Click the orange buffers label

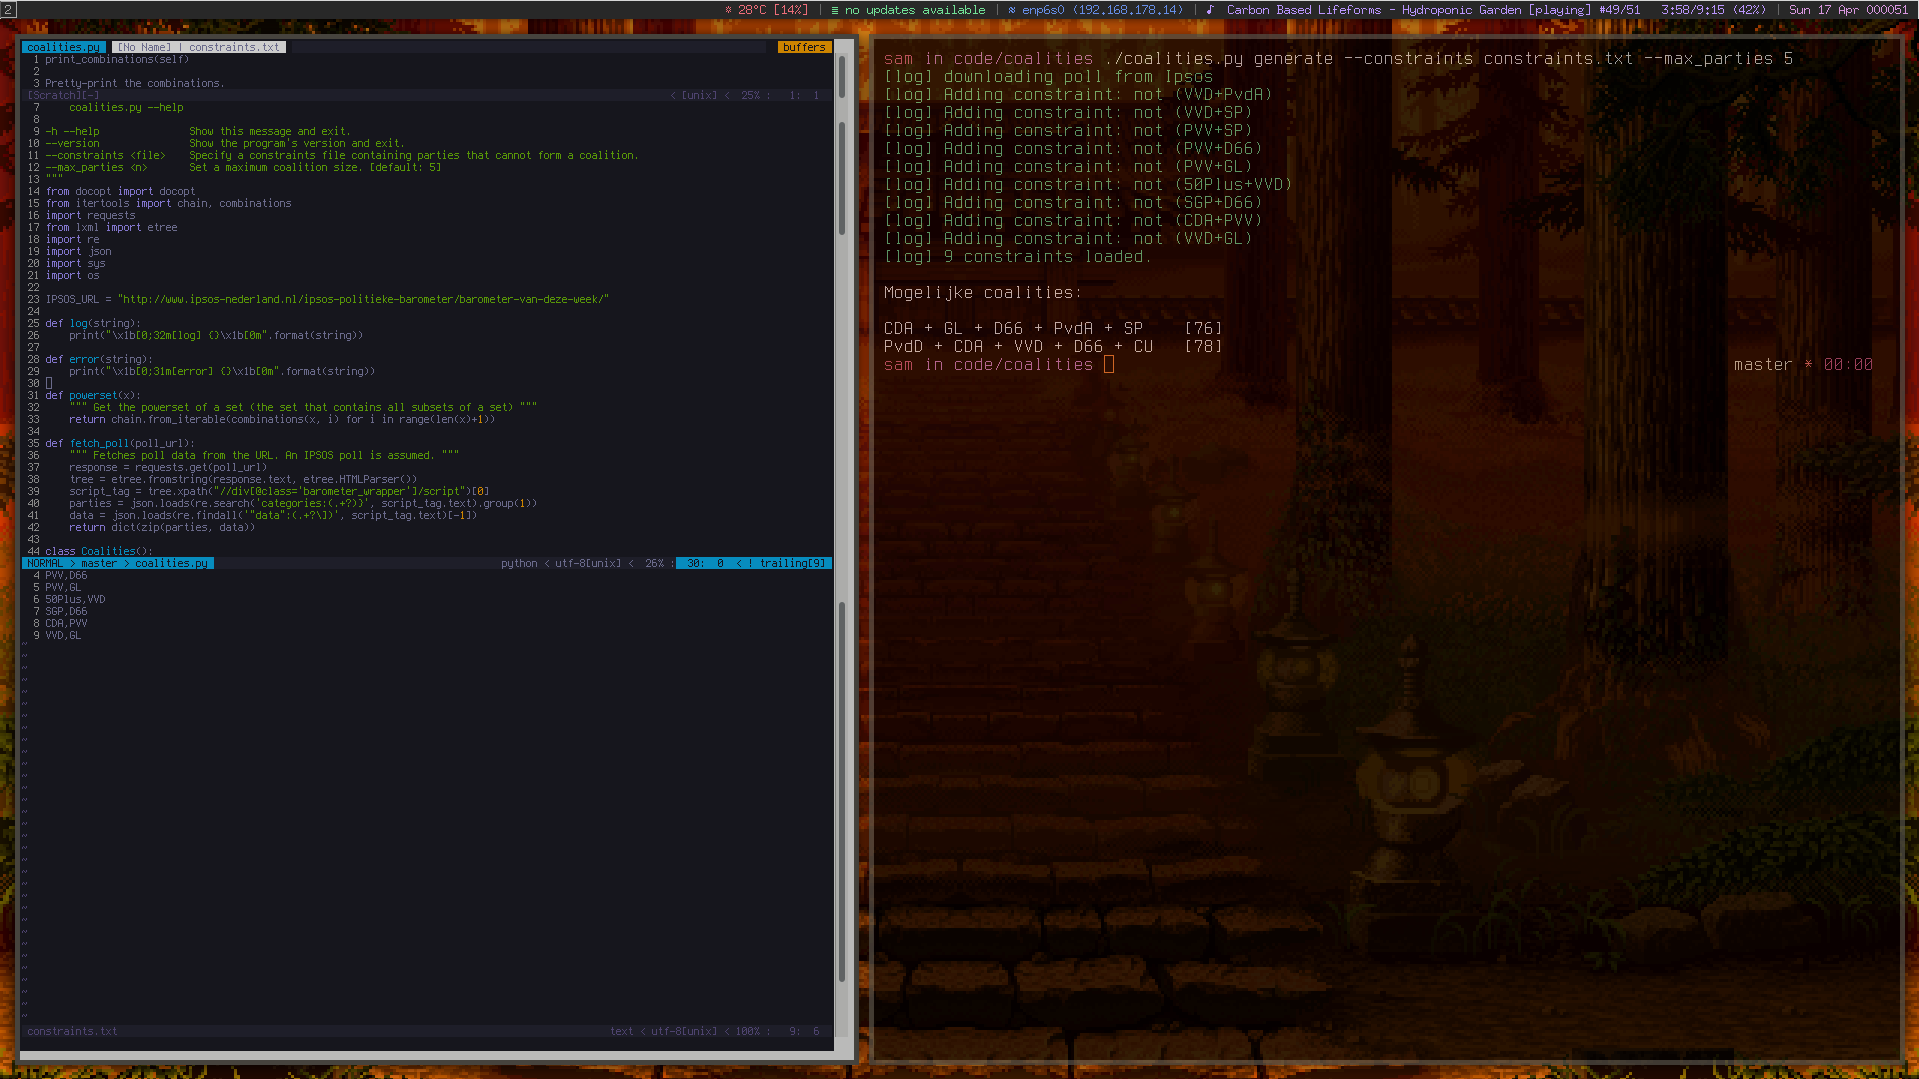click(804, 47)
